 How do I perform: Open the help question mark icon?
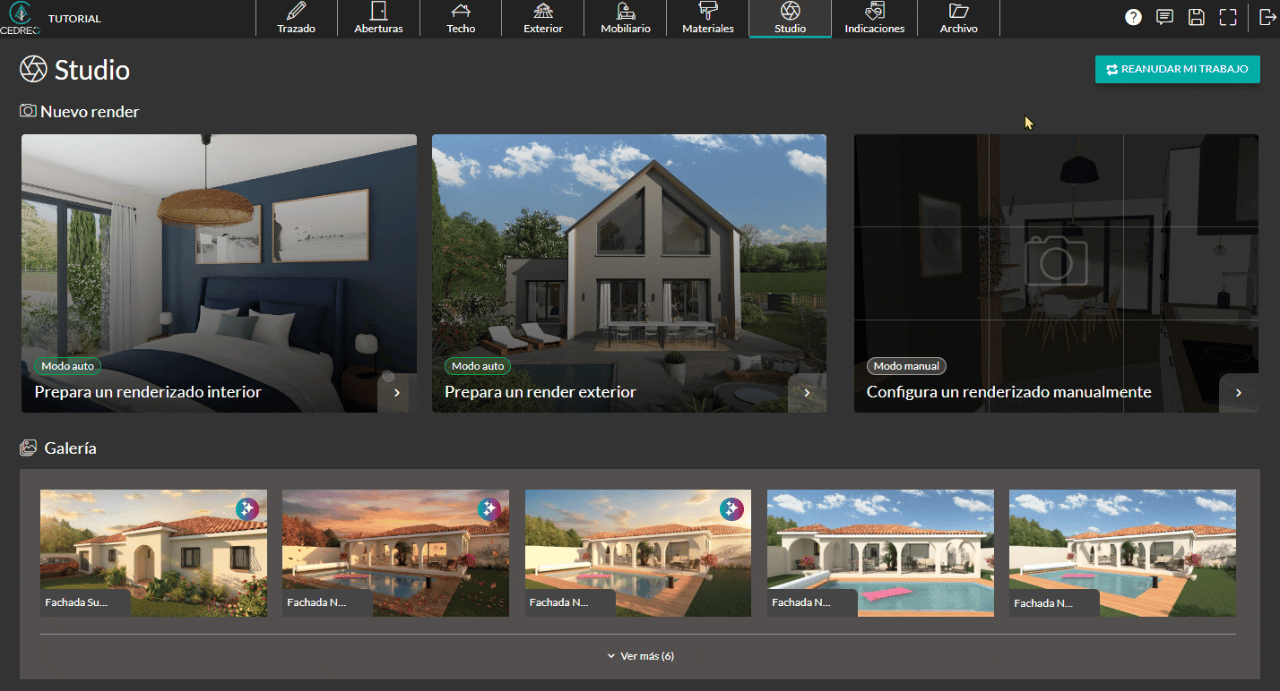pos(1133,17)
